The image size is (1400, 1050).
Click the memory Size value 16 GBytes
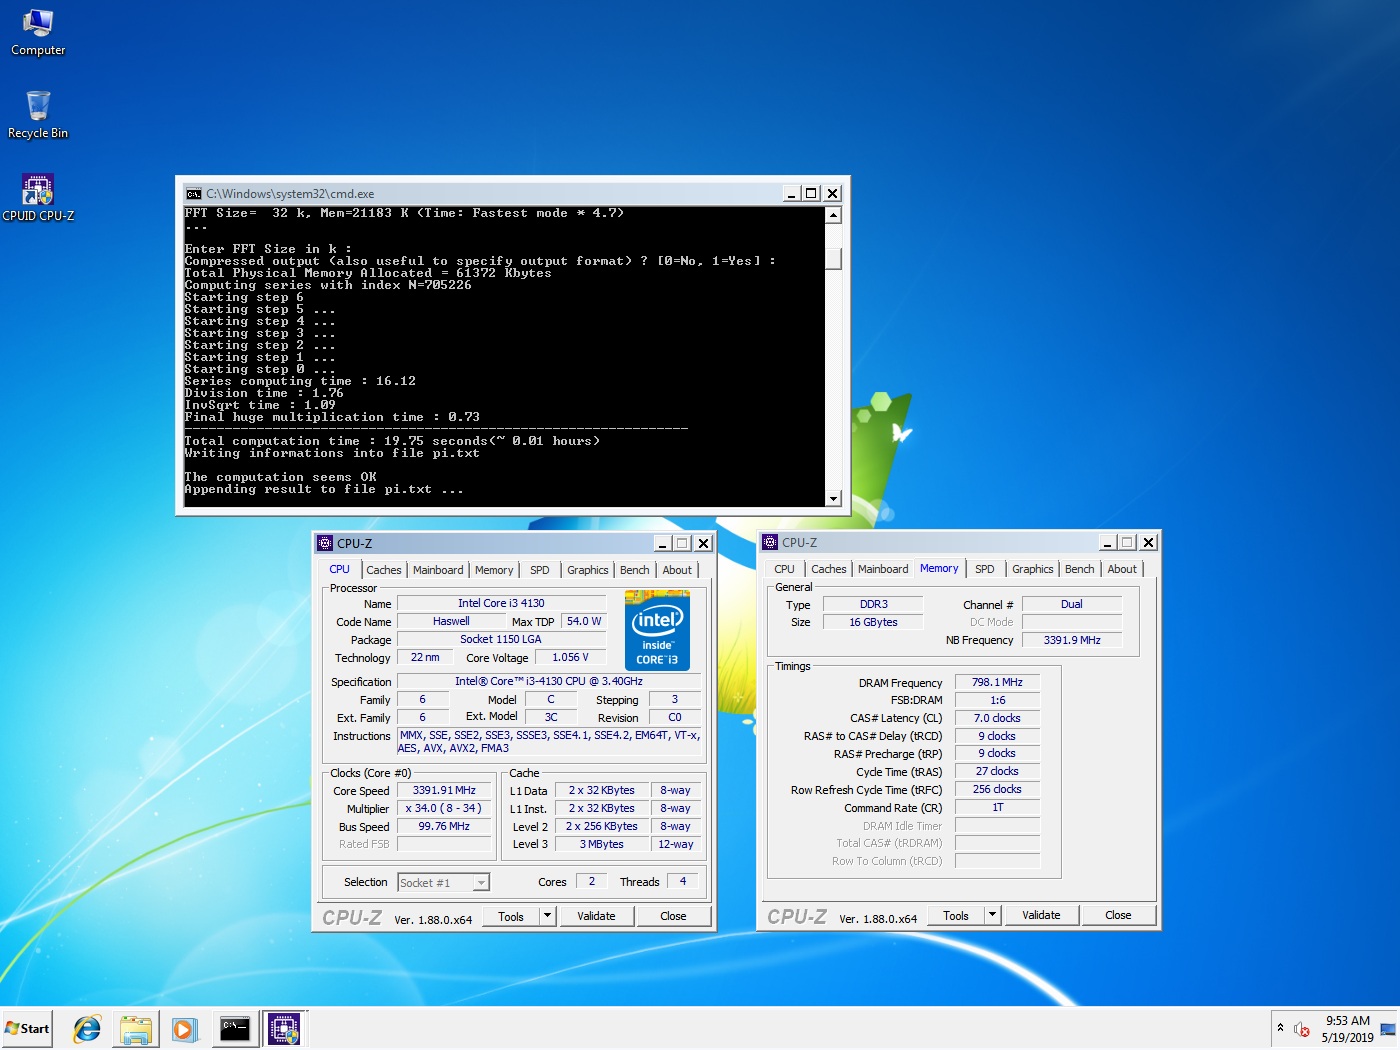coord(873,622)
